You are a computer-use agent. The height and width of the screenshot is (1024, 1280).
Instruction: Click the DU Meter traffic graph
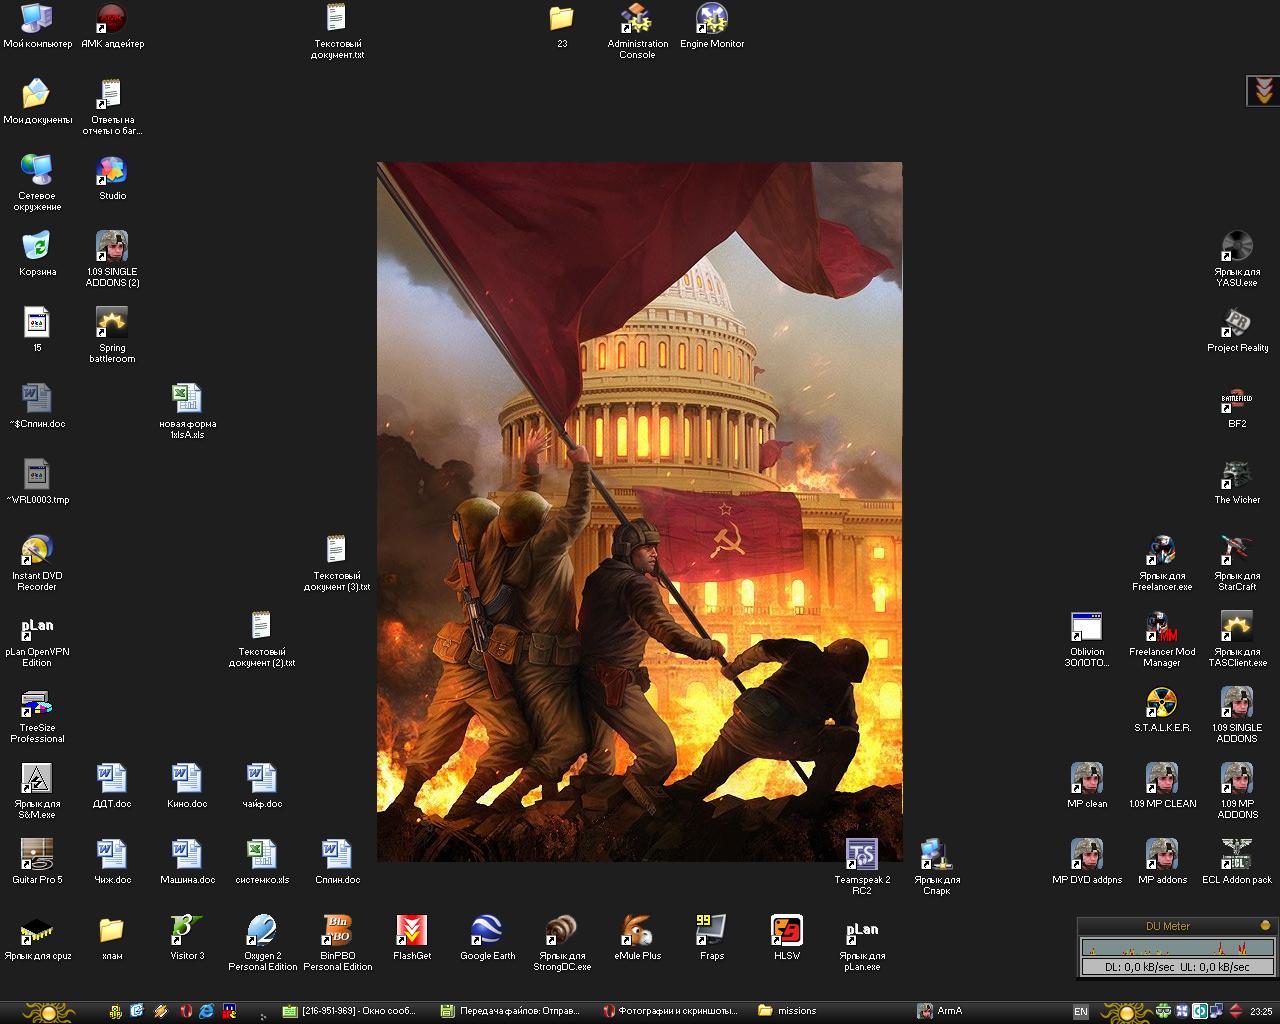tap(1178, 946)
